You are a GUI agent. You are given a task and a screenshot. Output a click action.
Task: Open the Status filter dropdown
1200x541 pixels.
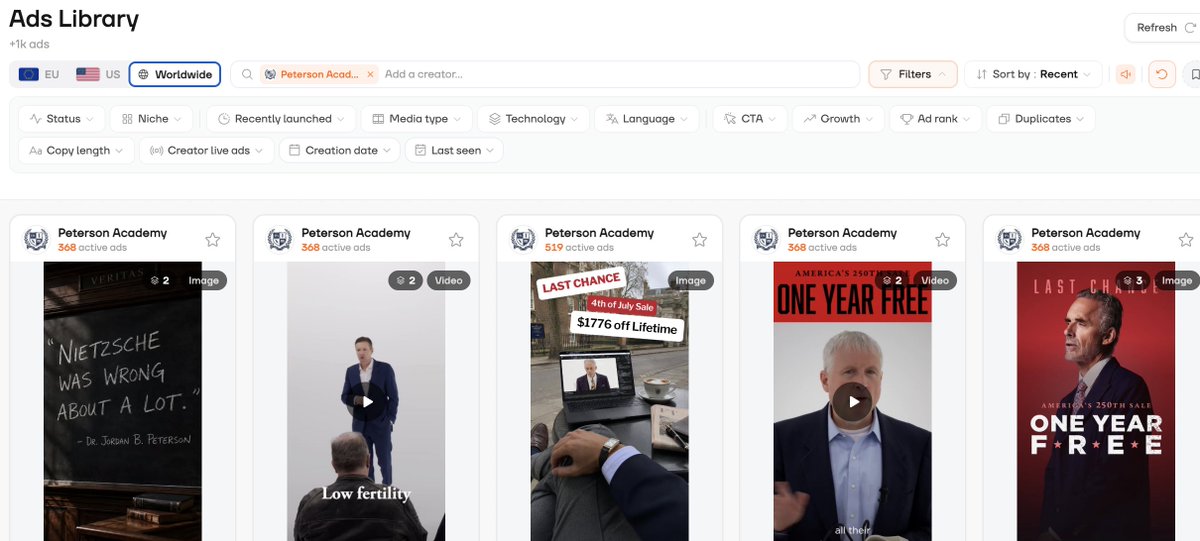click(62, 118)
